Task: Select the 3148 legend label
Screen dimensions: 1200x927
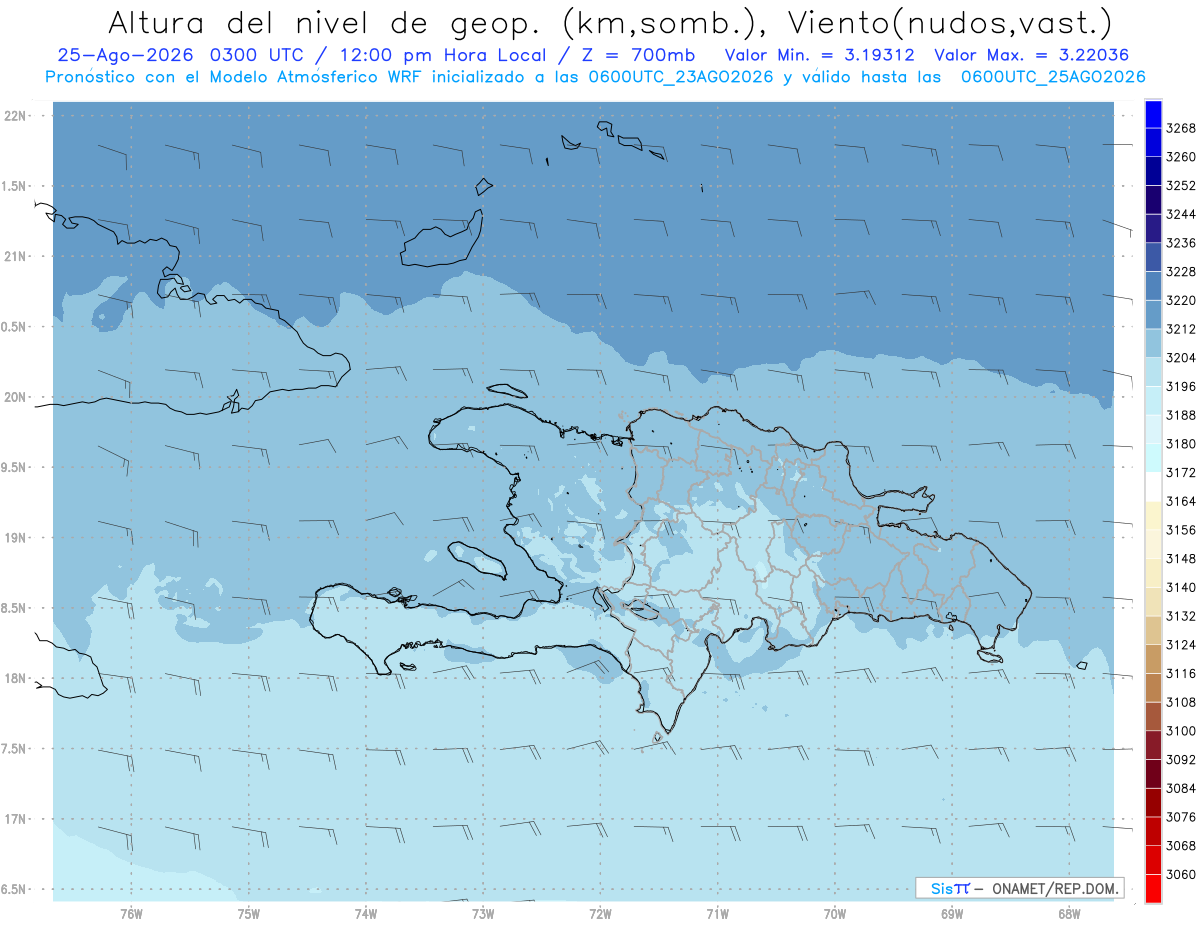Action: (x=1180, y=558)
